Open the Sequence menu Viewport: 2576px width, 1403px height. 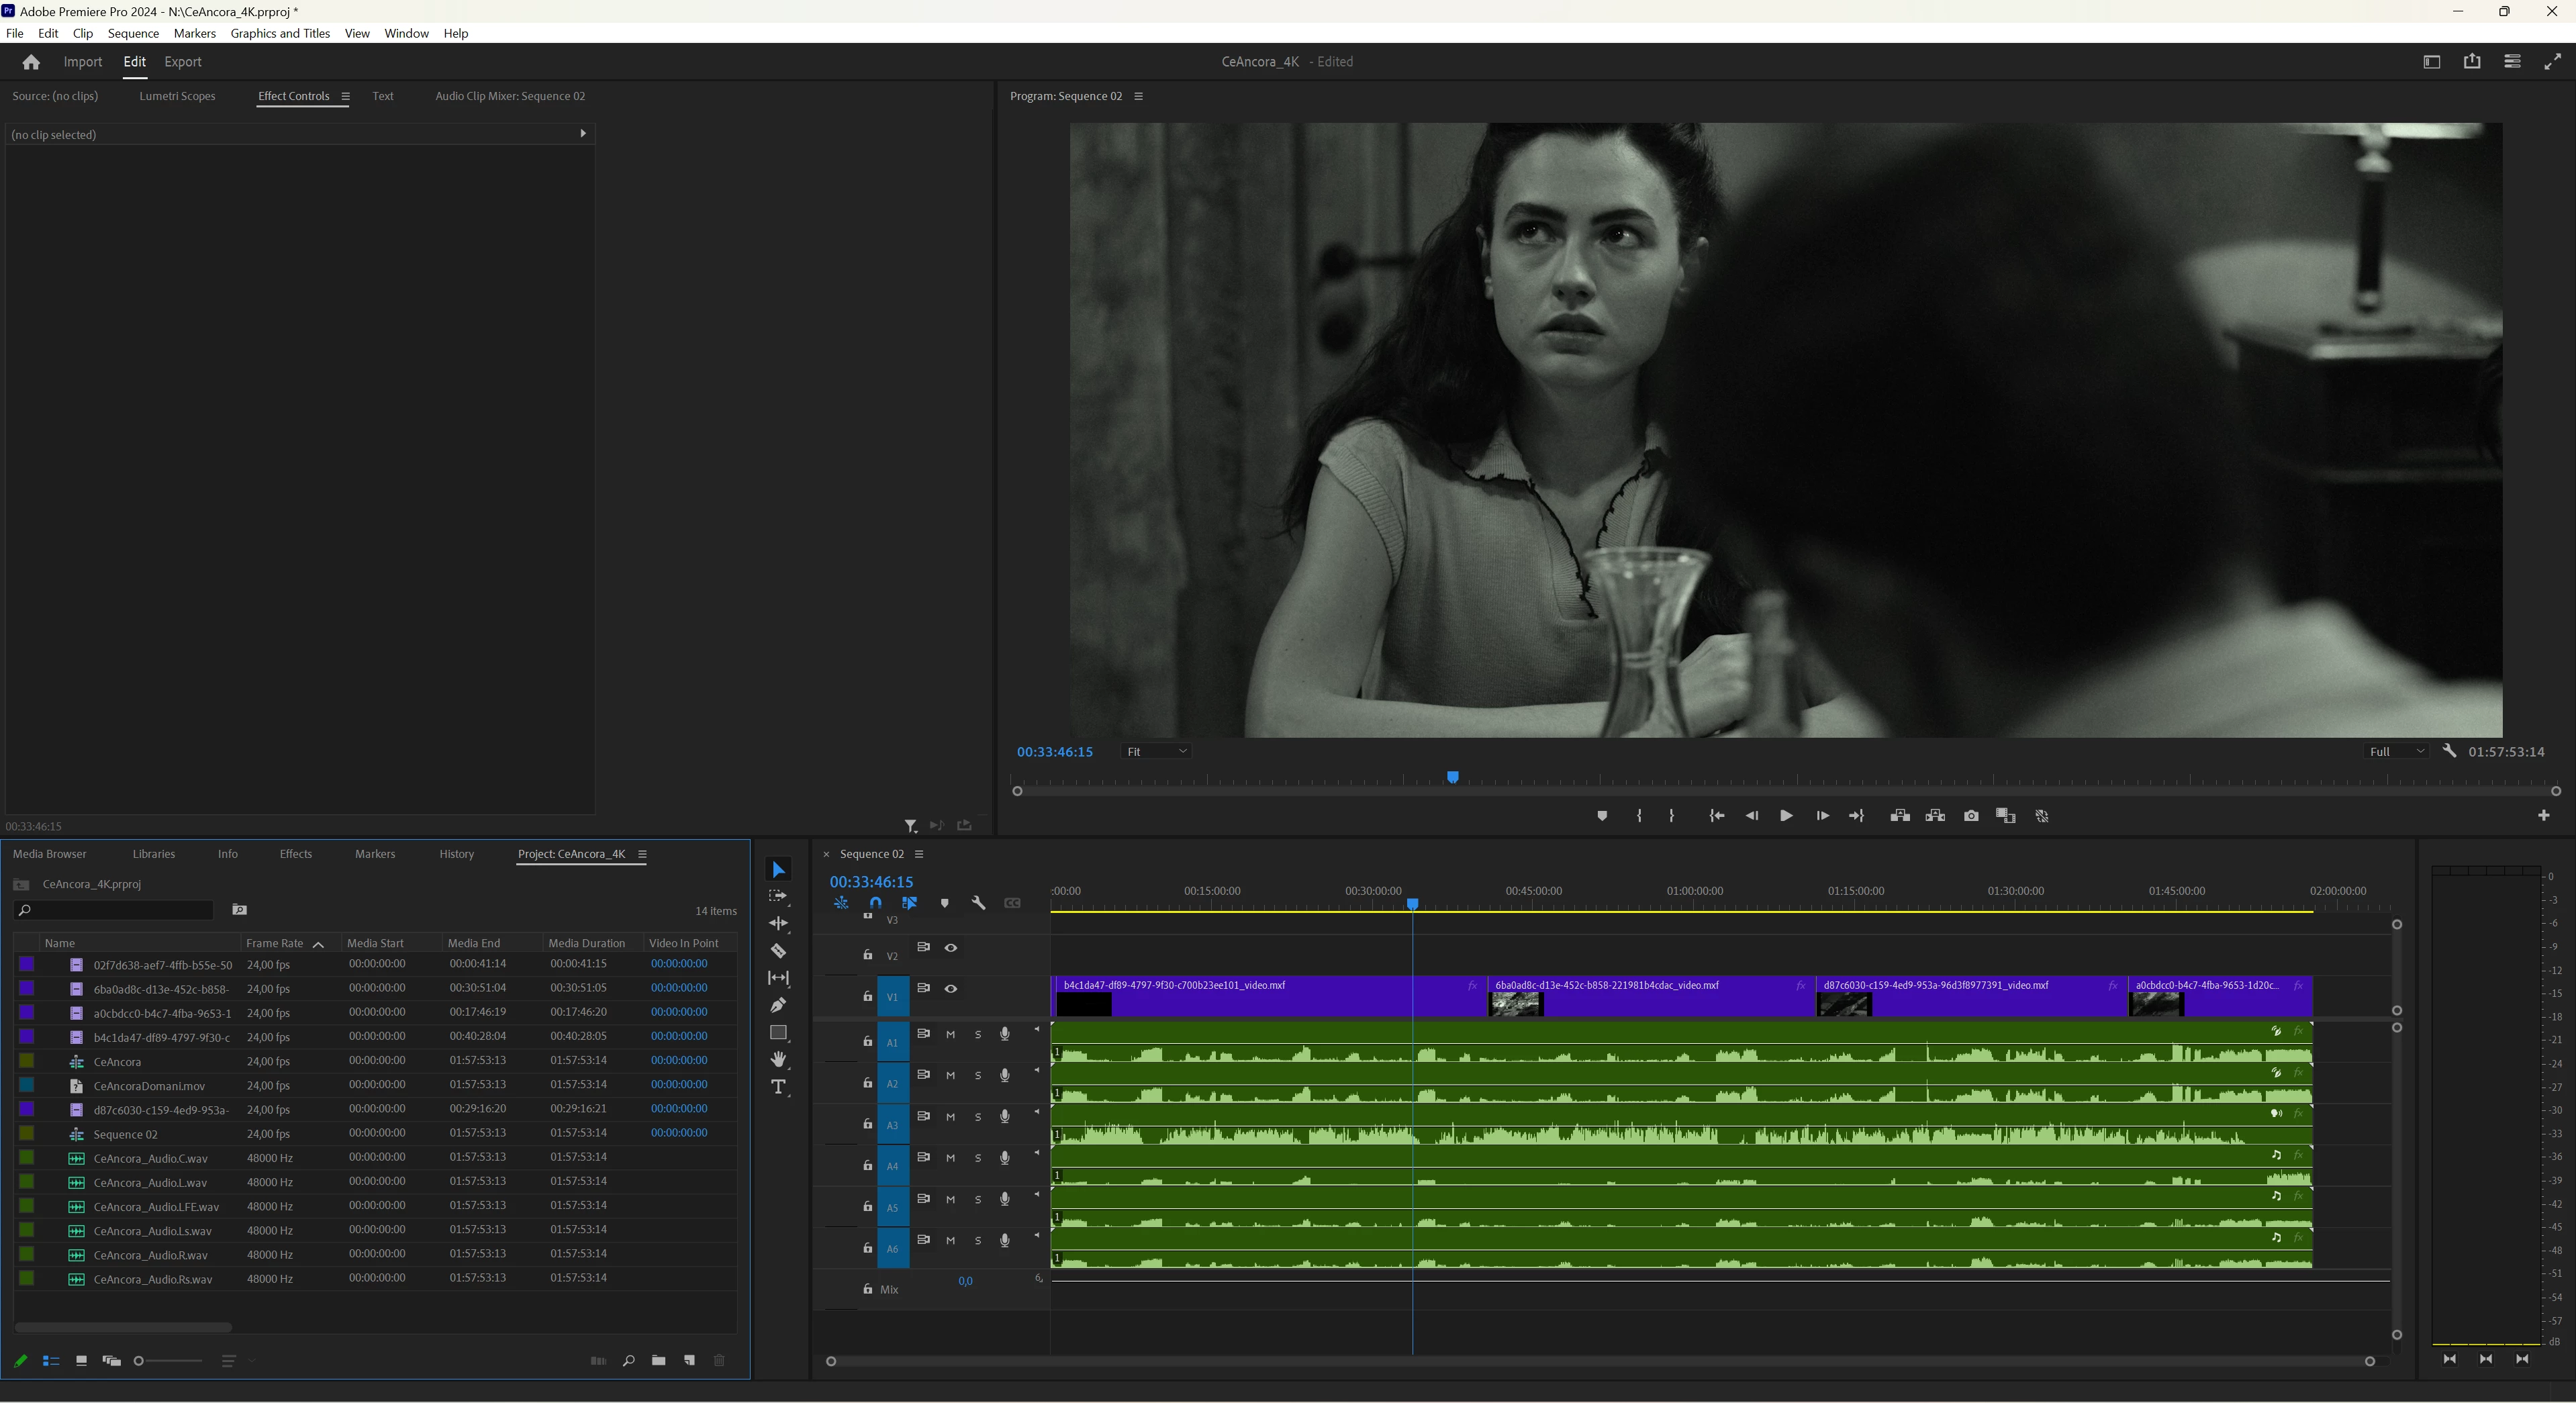(133, 33)
